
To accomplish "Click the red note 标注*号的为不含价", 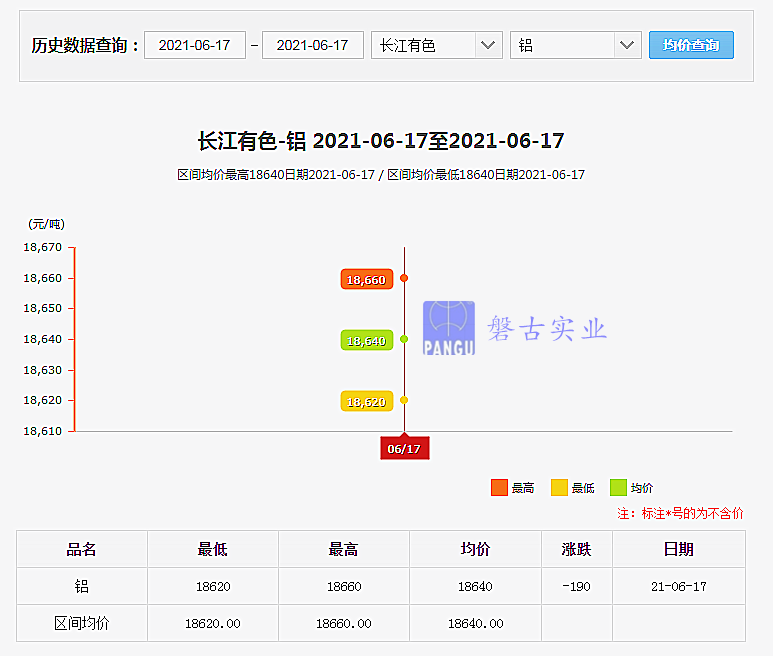I will (x=680, y=513).
